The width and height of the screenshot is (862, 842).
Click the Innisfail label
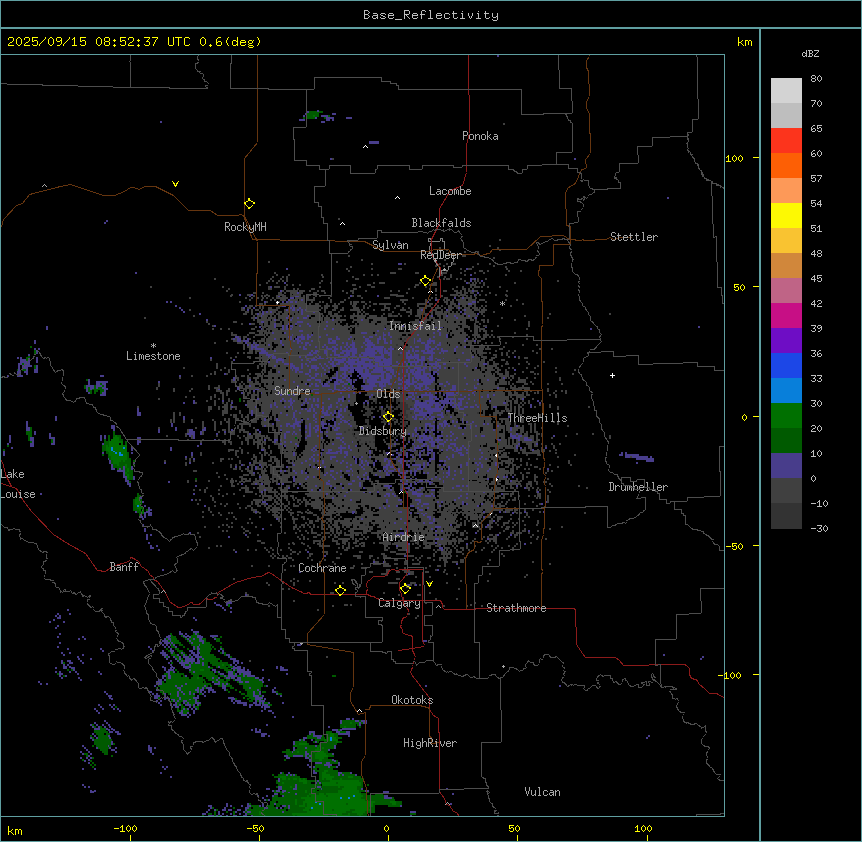pyautogui.click(x=415, y=326)
